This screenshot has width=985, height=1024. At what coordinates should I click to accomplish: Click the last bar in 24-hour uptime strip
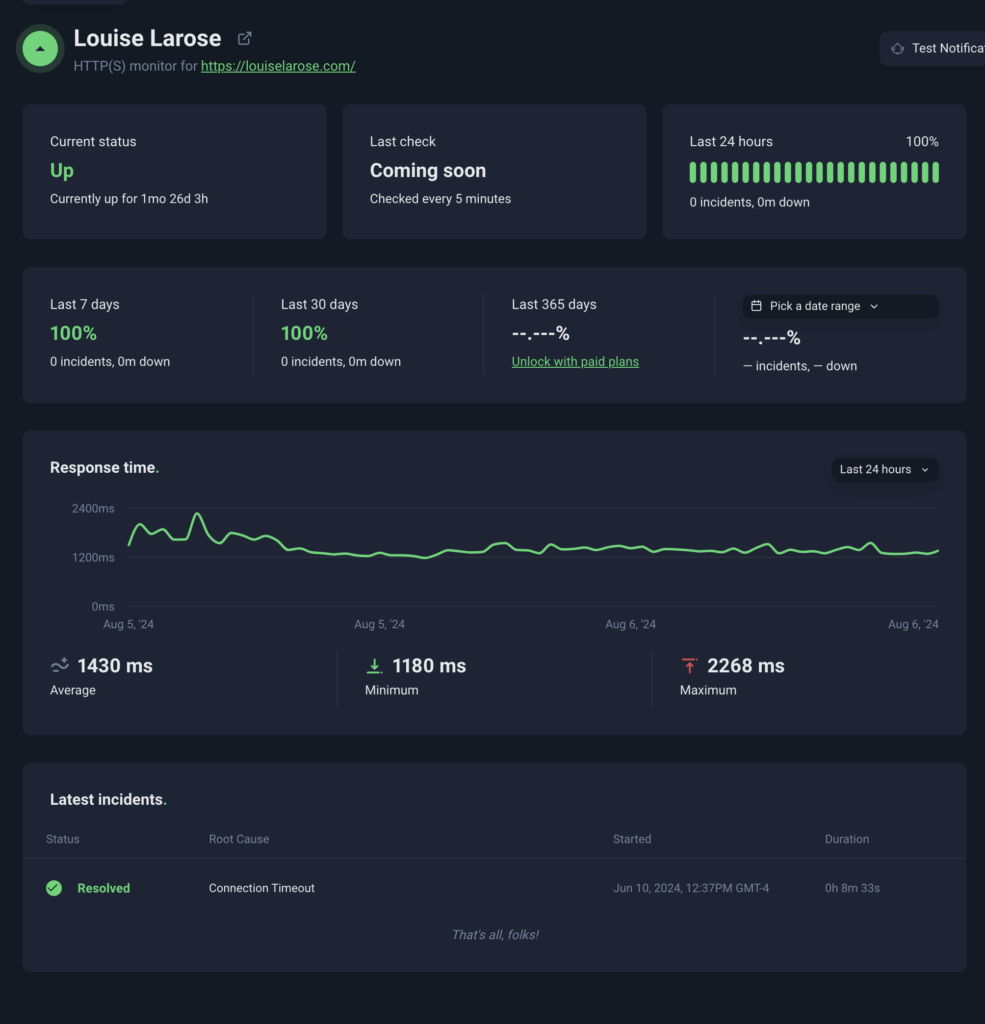point(936,172)
